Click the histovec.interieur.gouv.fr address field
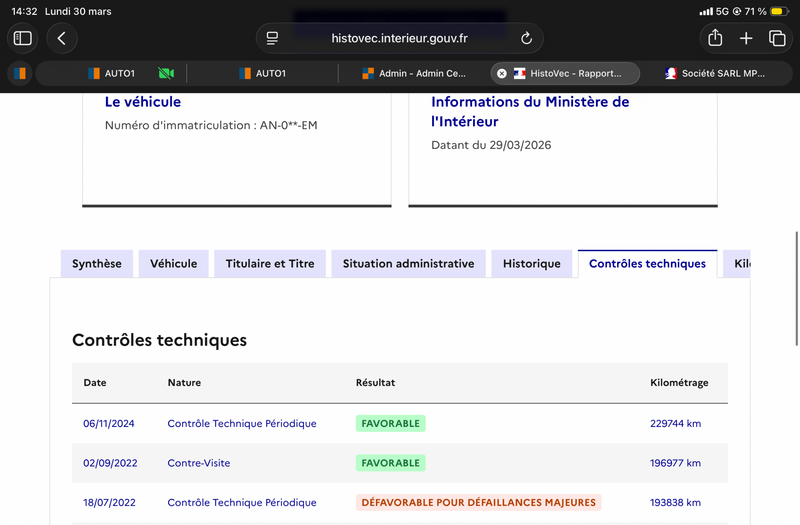This screenshot has width=800, height=525. point(399,38)
